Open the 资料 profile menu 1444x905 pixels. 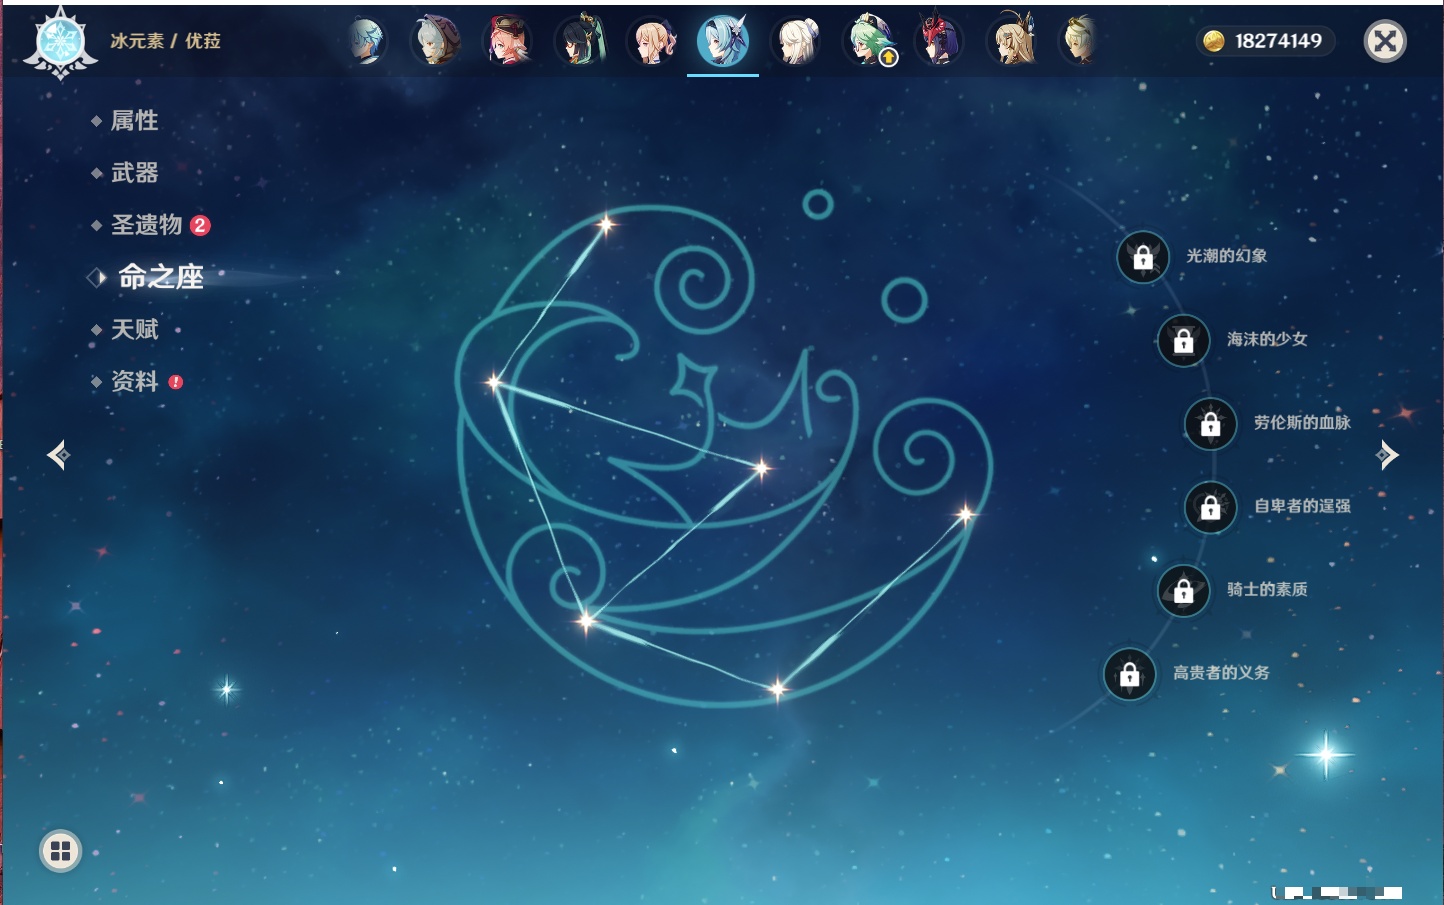(x=136, y=381)
